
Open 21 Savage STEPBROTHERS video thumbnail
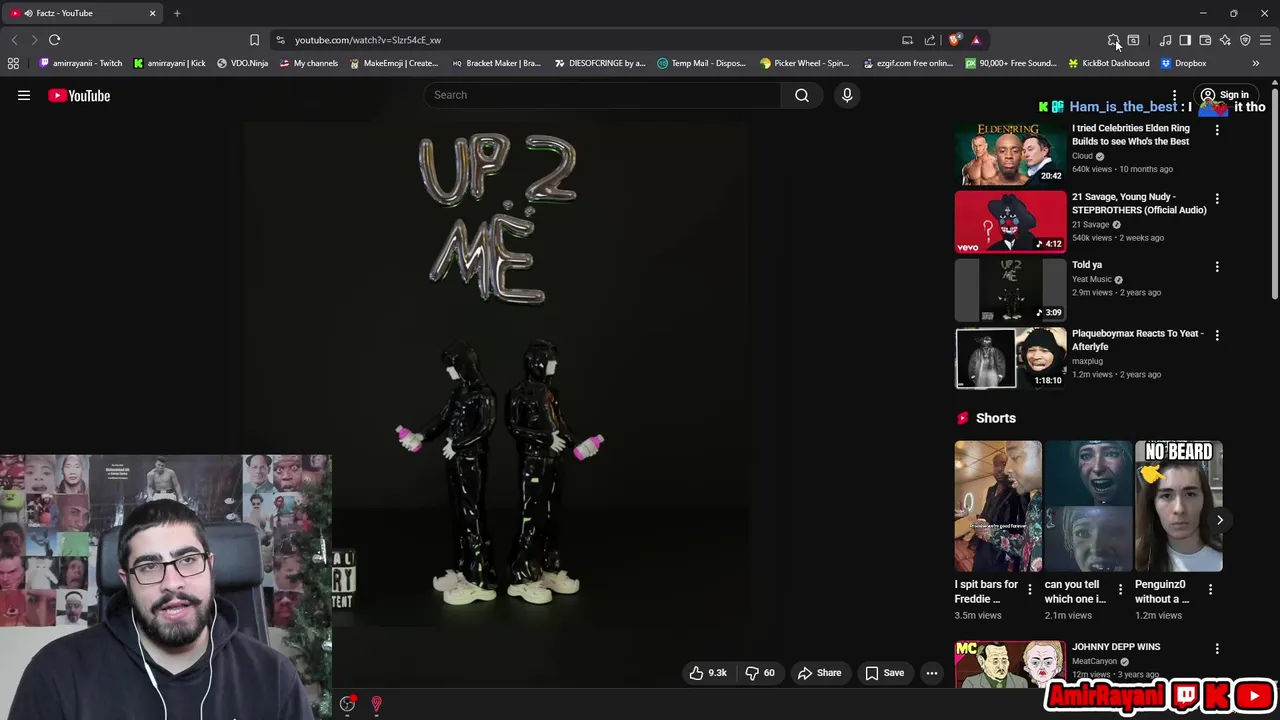click(x=1010, y=222)
